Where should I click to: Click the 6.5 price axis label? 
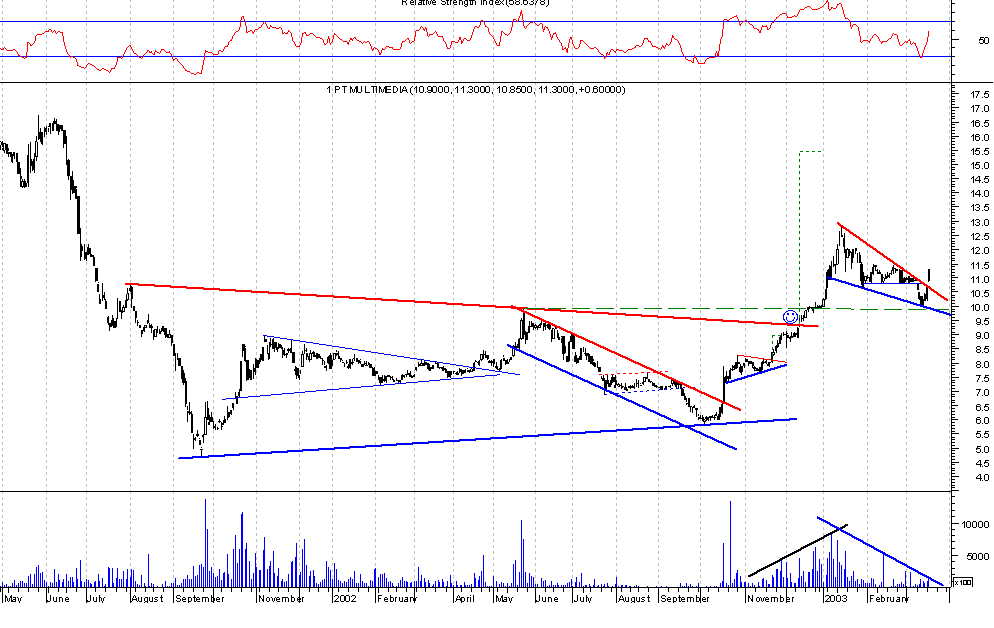click(x=983, y=407)
